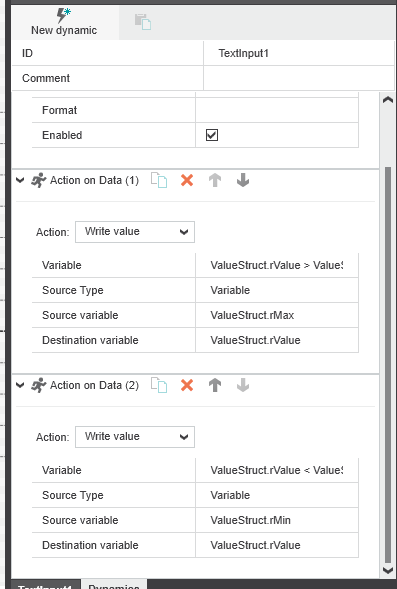Click the scrollbar down arrow

pyautogui.click(x=388, y=570)
